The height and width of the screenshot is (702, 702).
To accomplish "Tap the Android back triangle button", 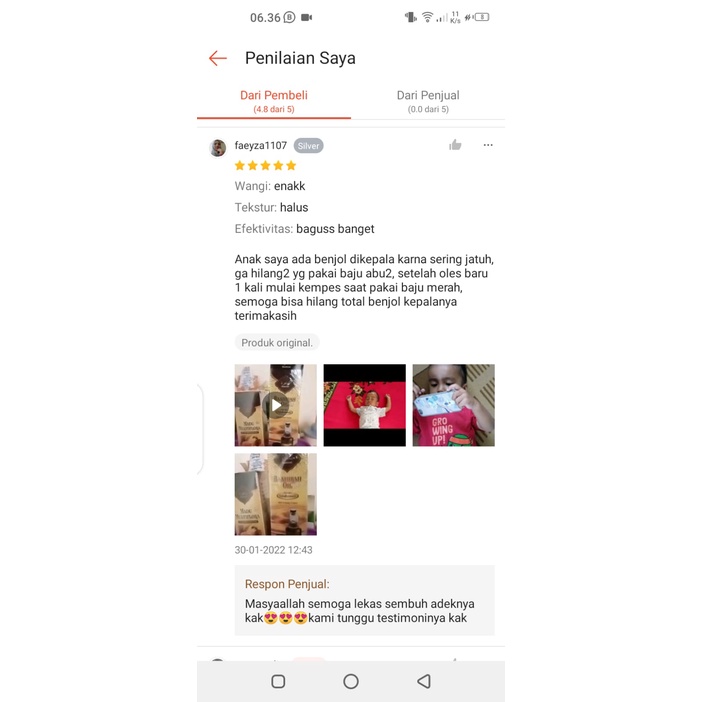I will [x=424, y=681].
